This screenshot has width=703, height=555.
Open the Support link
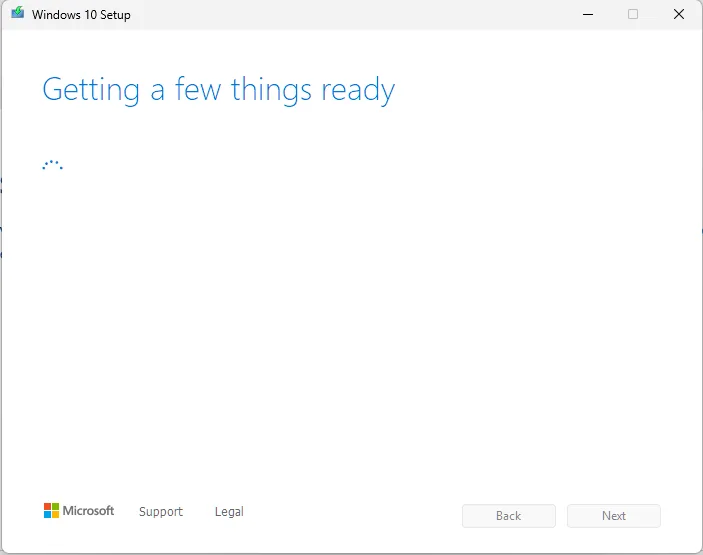coord(161,512)
